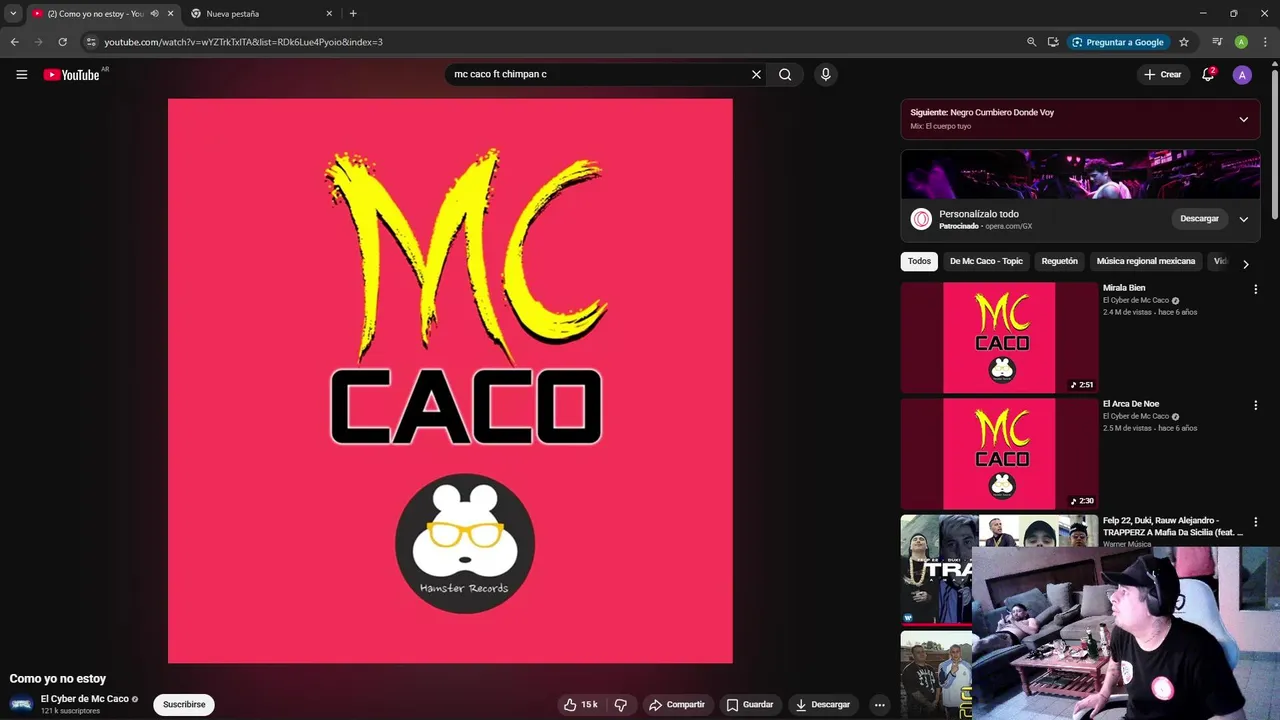The height and width of the screenshot is (720, 1280).
Task: Show more filter chips with arrow
Action: pyautogui.click(x=1245, y=264)
